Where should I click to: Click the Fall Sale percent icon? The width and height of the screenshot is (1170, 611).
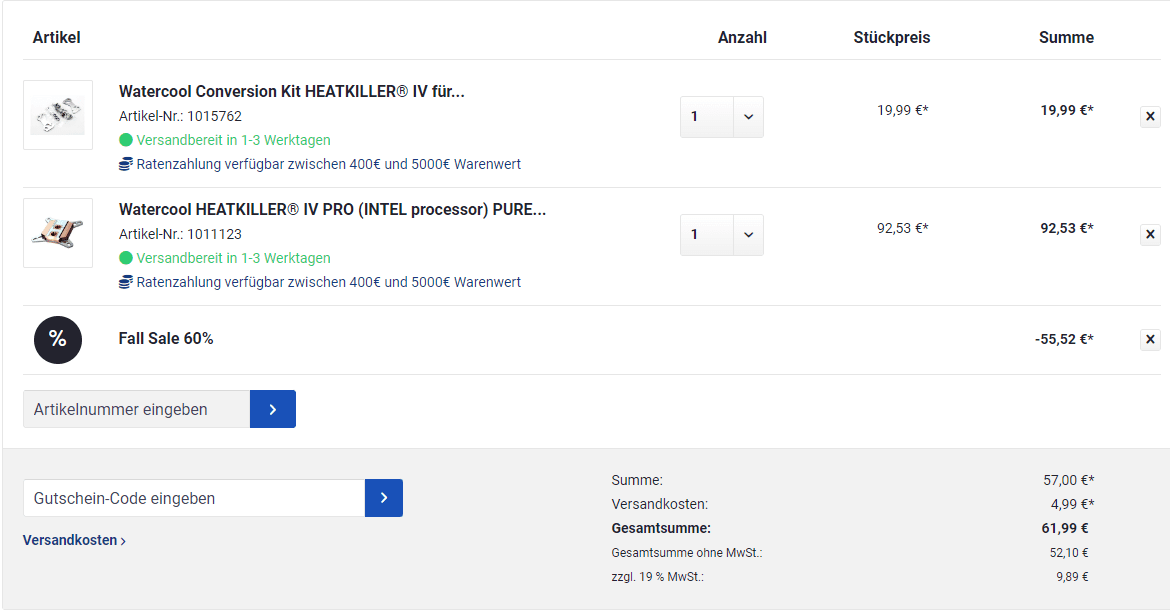click(57, 339)
